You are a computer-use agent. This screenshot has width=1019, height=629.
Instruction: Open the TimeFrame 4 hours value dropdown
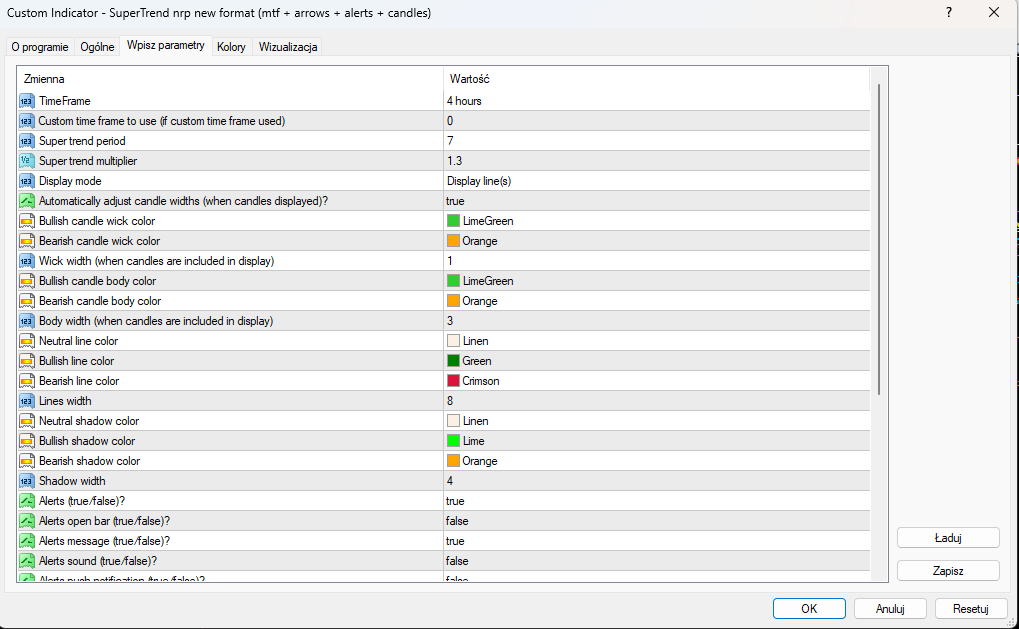click(x=655, y=101)
